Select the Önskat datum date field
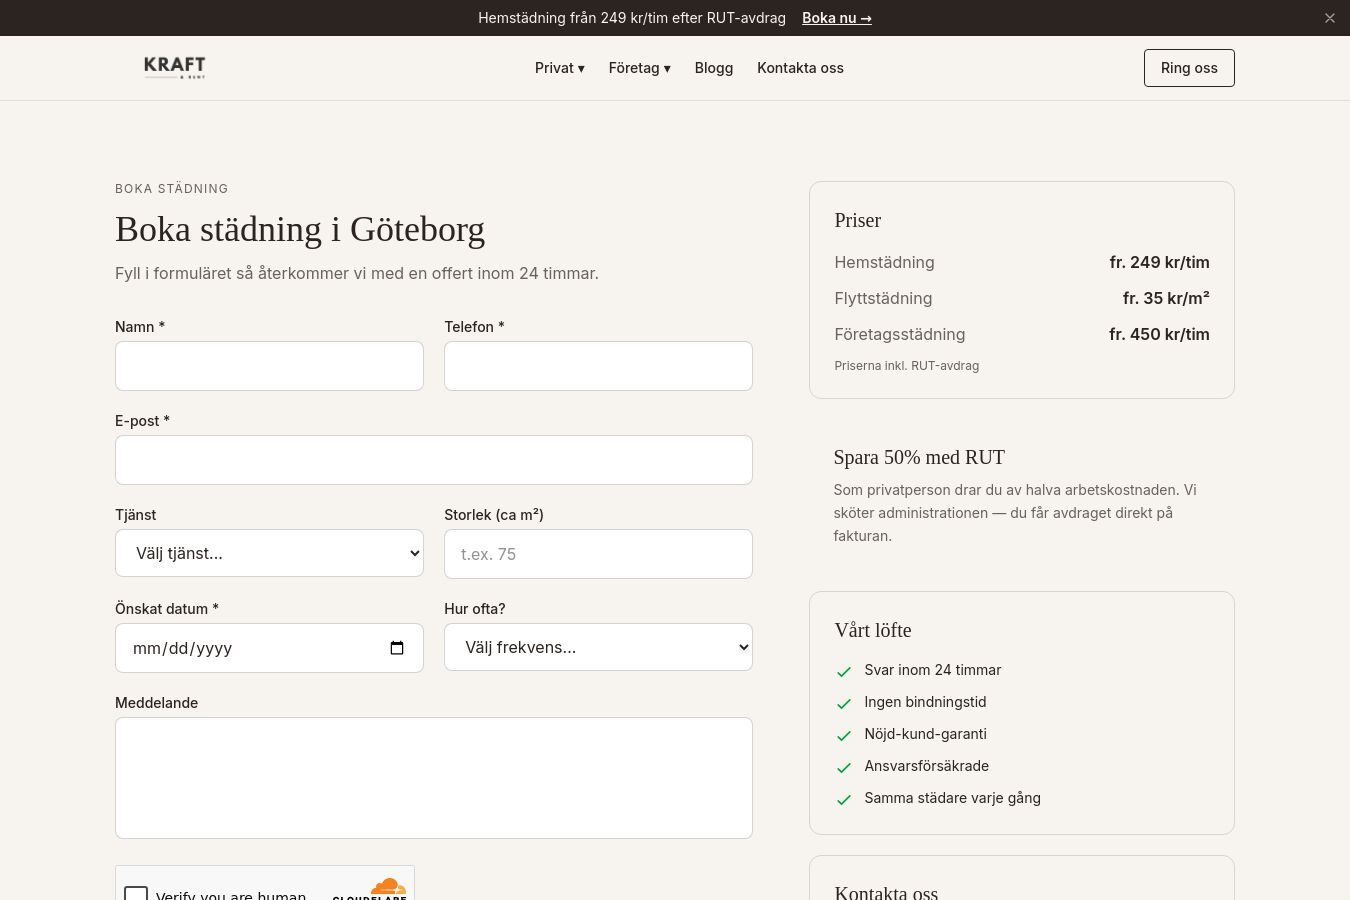Screen dimensions: 1350x900 [x=269, y=648]
